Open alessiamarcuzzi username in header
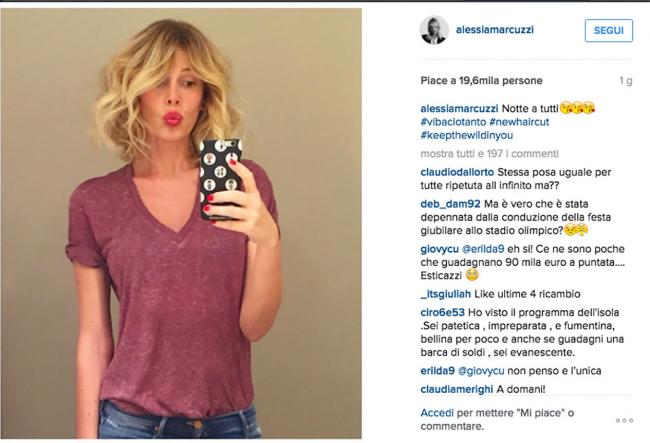The image size is (650, 443). coord(495,30)
